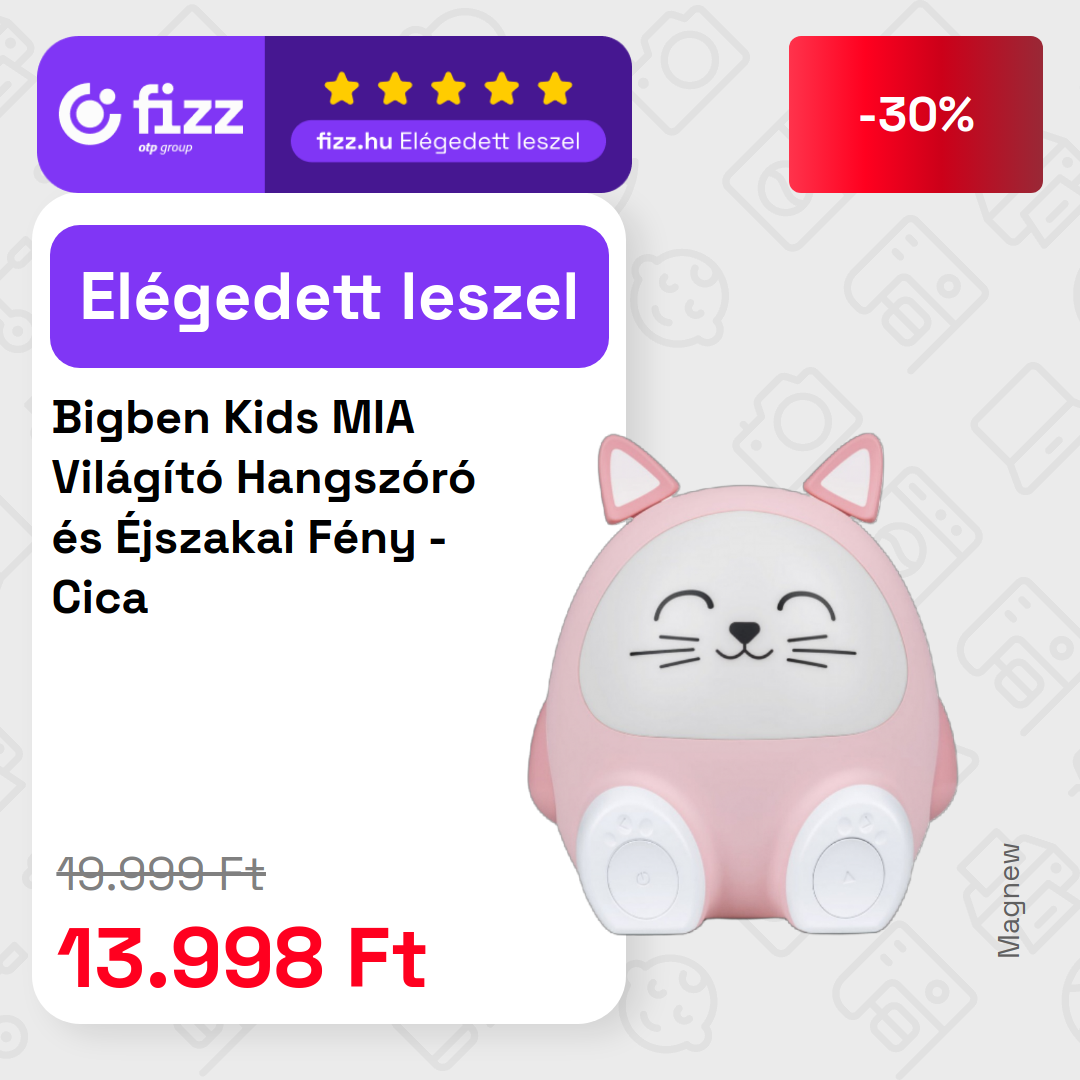The height and width of the screenshot is (1080, 1080).
Task: Click the first yellow rating star
Action: pyautogui.click(x=342, y=88)
